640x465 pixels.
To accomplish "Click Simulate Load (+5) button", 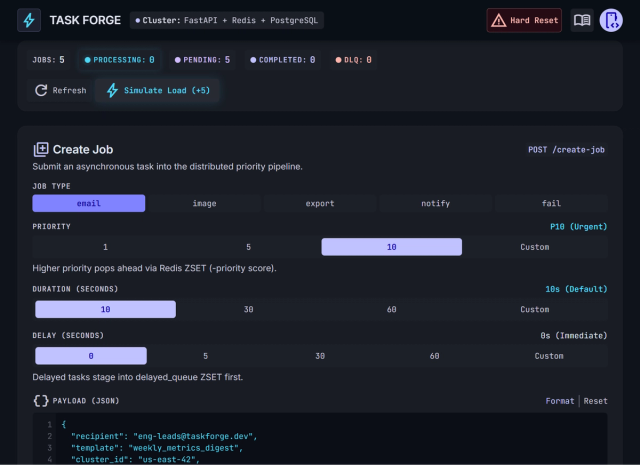I will click(158, 90).
